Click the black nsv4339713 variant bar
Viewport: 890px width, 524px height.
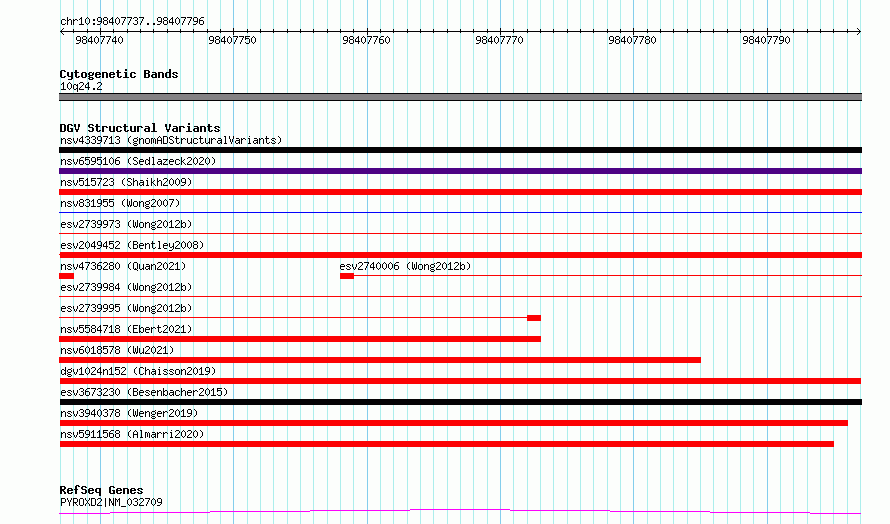click(460, 150)
